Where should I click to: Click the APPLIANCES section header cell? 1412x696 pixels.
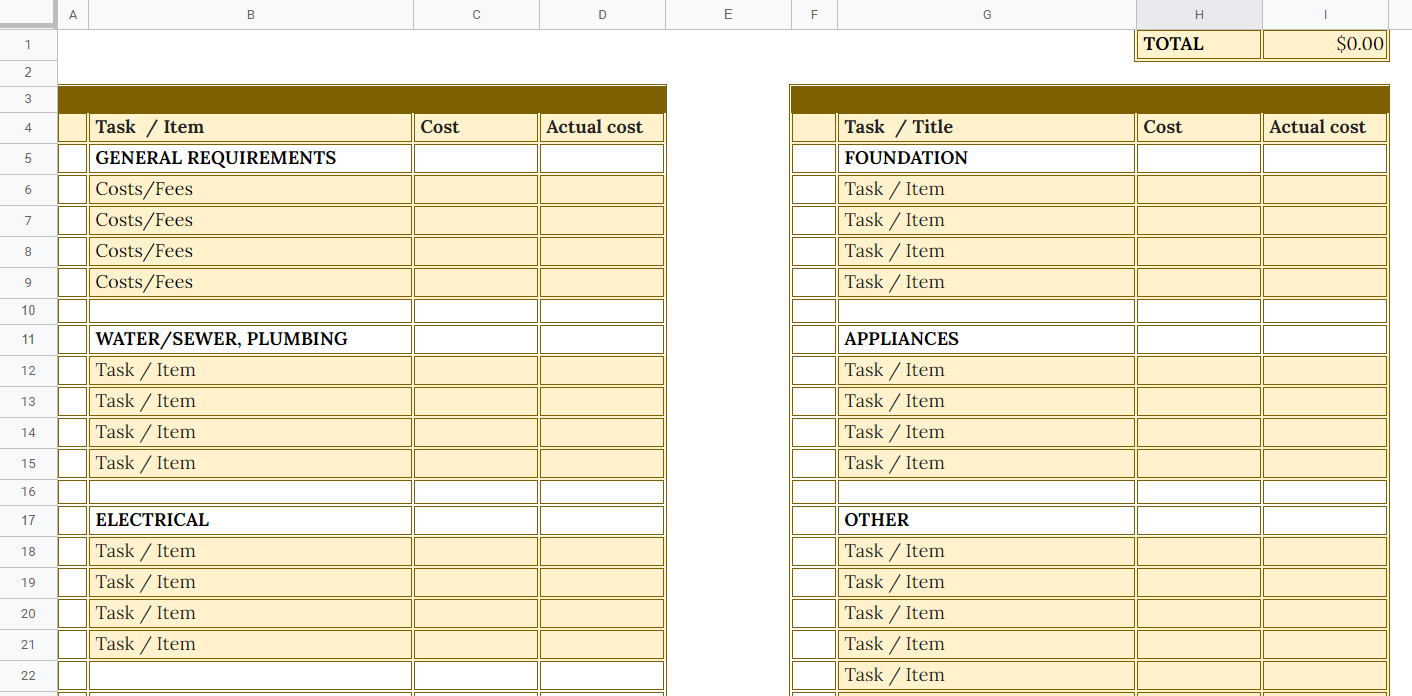click(985, 338)
